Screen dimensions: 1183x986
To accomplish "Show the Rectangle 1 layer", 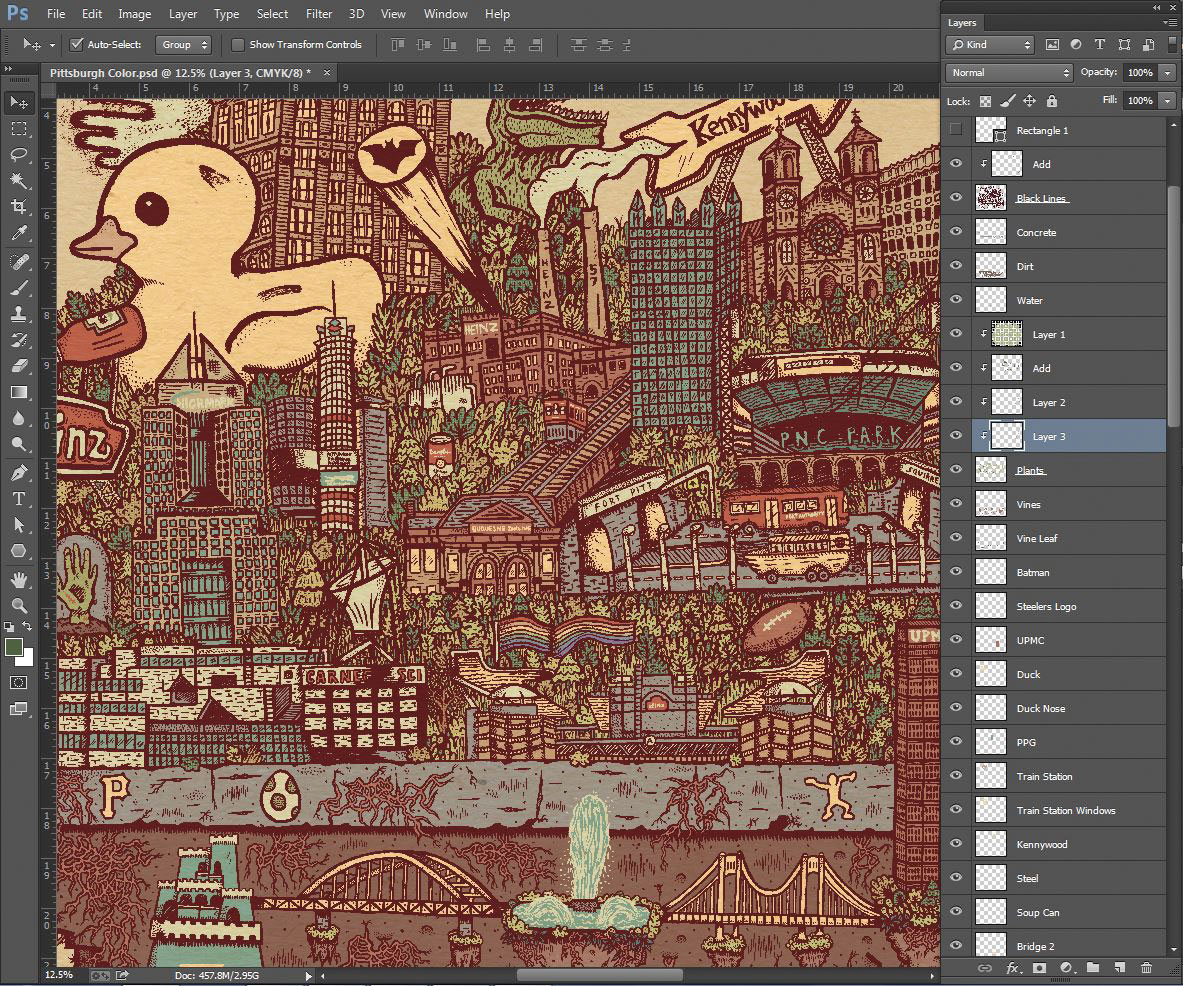I will [x=956, y=130].
